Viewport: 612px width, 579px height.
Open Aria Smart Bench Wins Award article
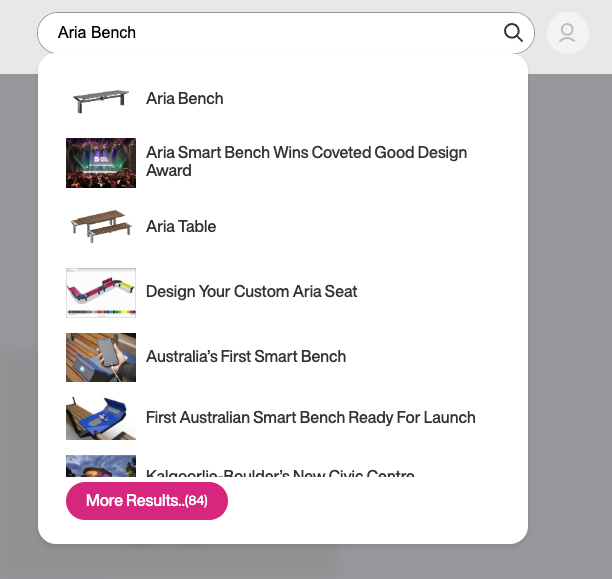pos(306,162)
